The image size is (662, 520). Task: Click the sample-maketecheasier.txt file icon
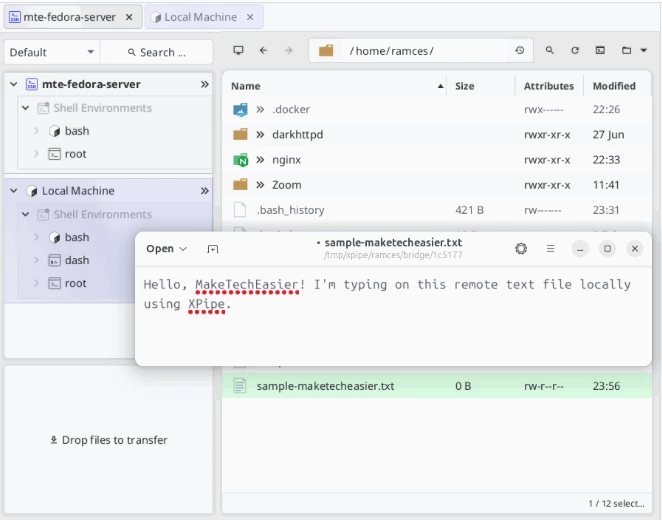(x=240, y=386)
